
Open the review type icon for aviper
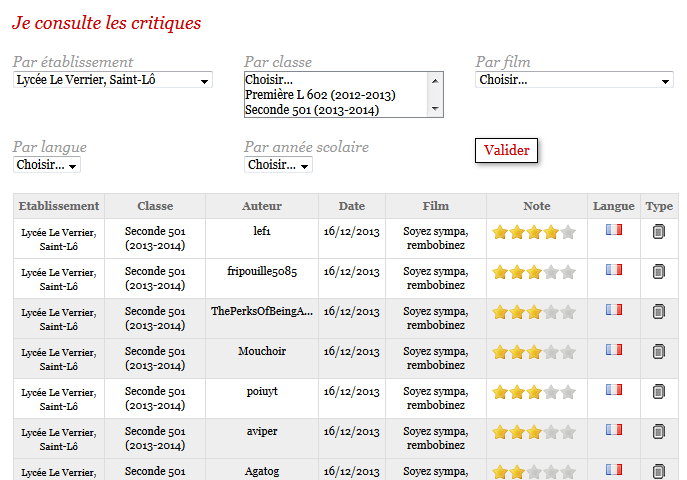click(659, 431)
